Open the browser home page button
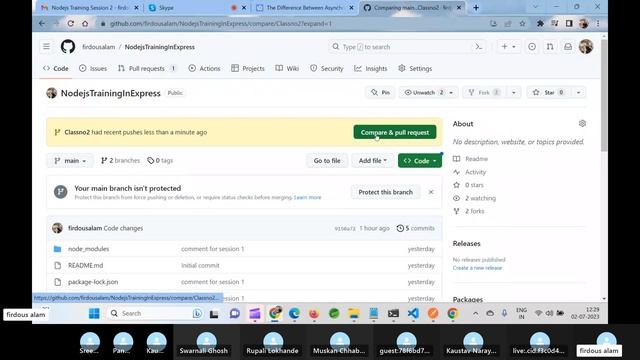640x360 pixels. (85, 24)
